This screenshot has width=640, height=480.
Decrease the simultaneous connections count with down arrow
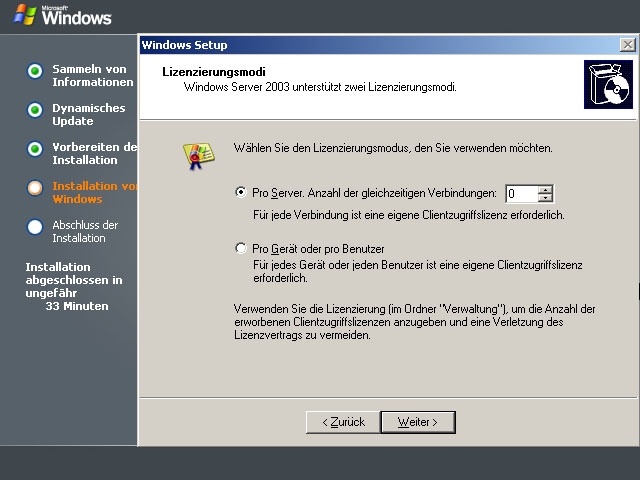click(x=545, y=198)
